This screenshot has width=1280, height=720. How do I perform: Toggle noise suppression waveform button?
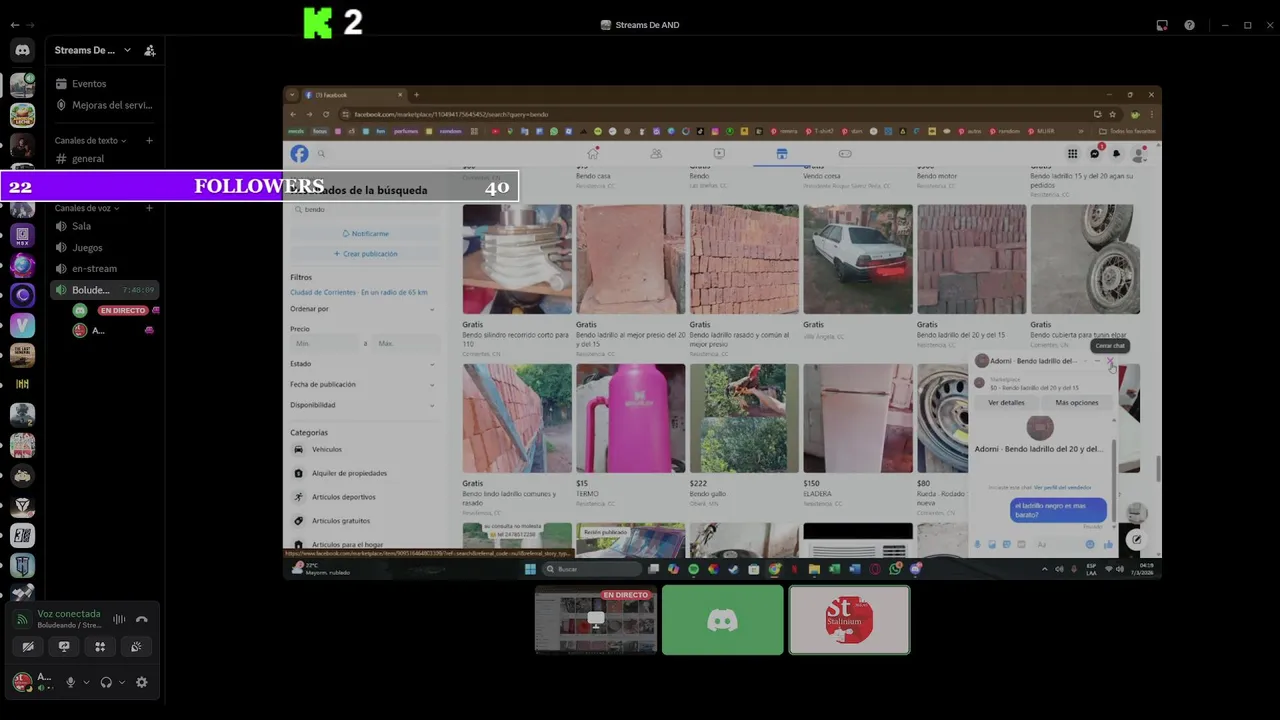click(119, 619)
